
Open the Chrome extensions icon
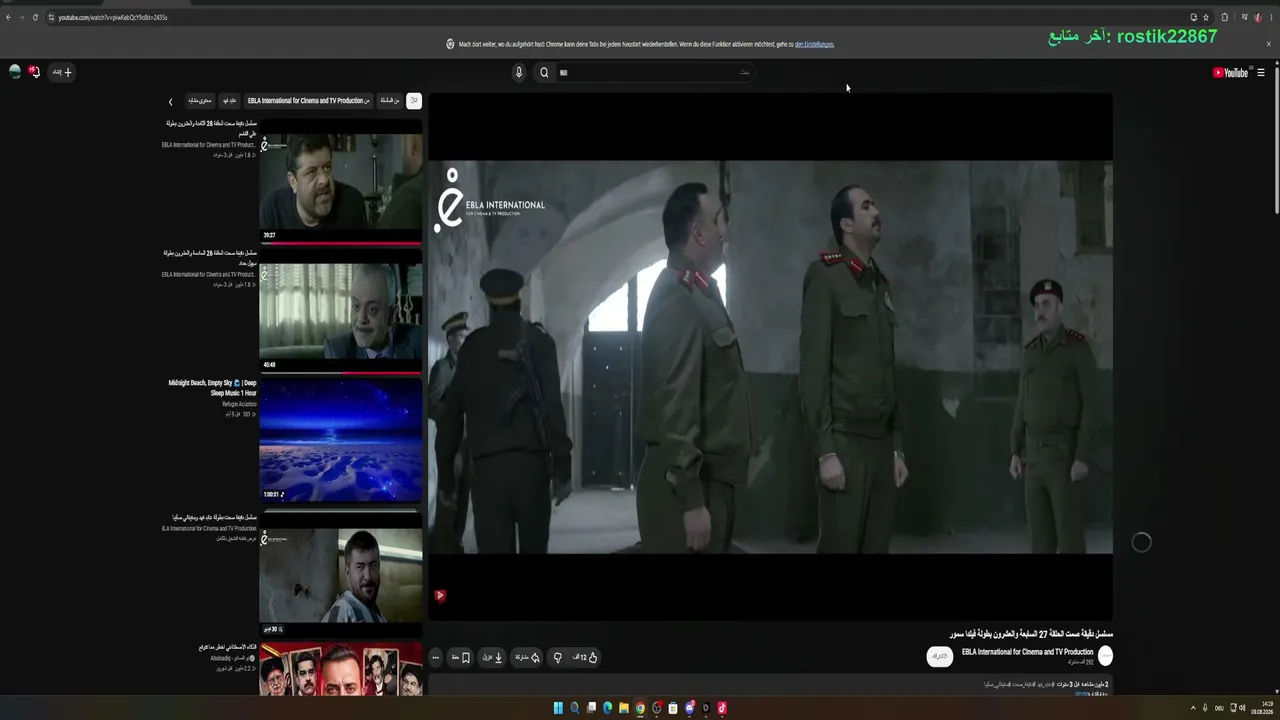pos(1224,17)
